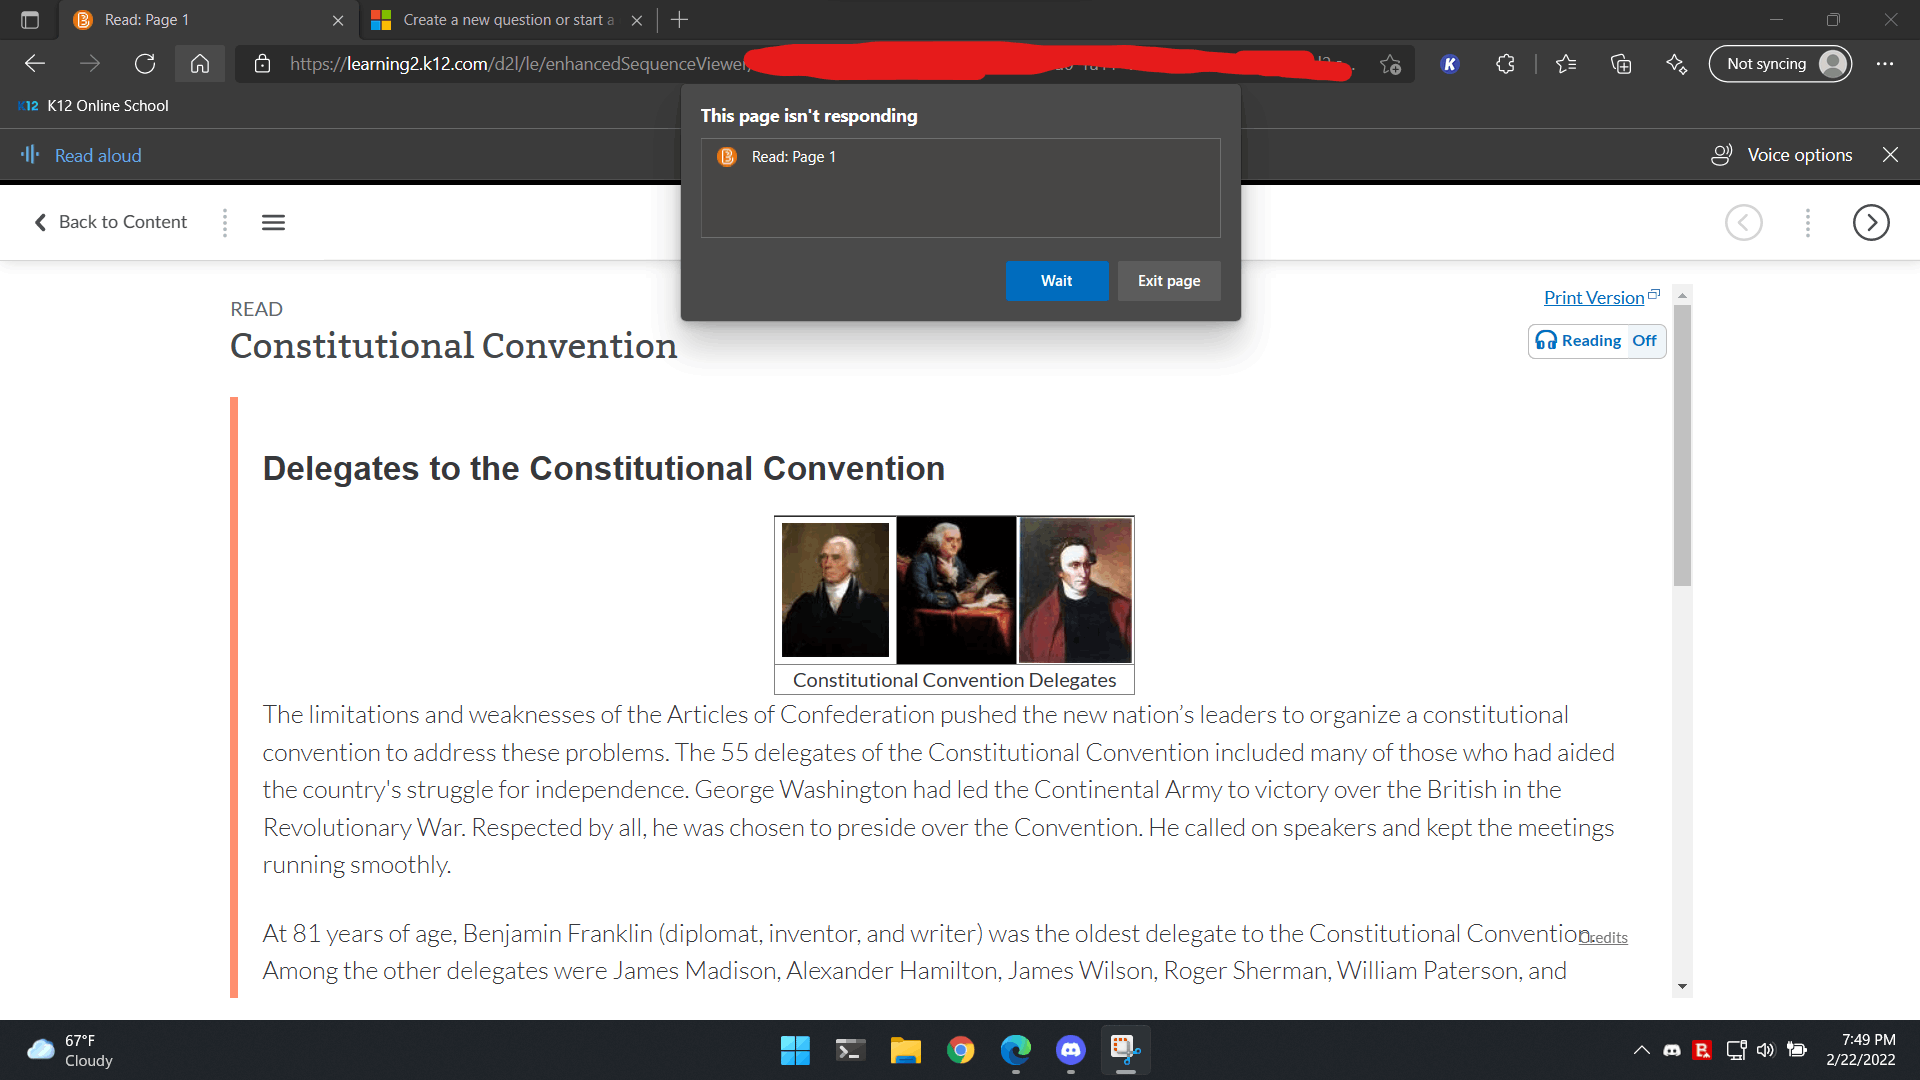
Task: Go to next page arrow
Action: 1870,222
